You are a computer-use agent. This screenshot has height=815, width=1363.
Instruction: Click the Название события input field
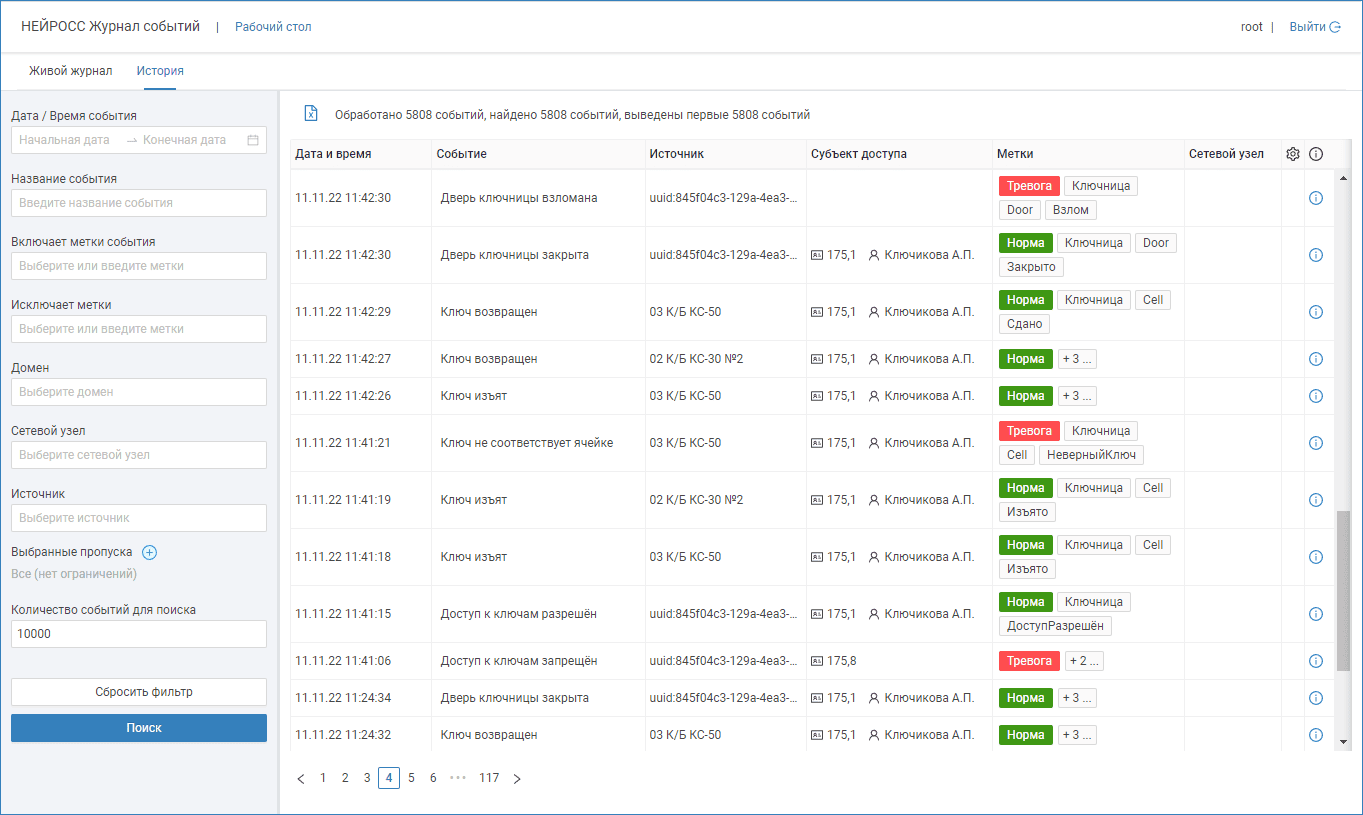pos(139,203)
